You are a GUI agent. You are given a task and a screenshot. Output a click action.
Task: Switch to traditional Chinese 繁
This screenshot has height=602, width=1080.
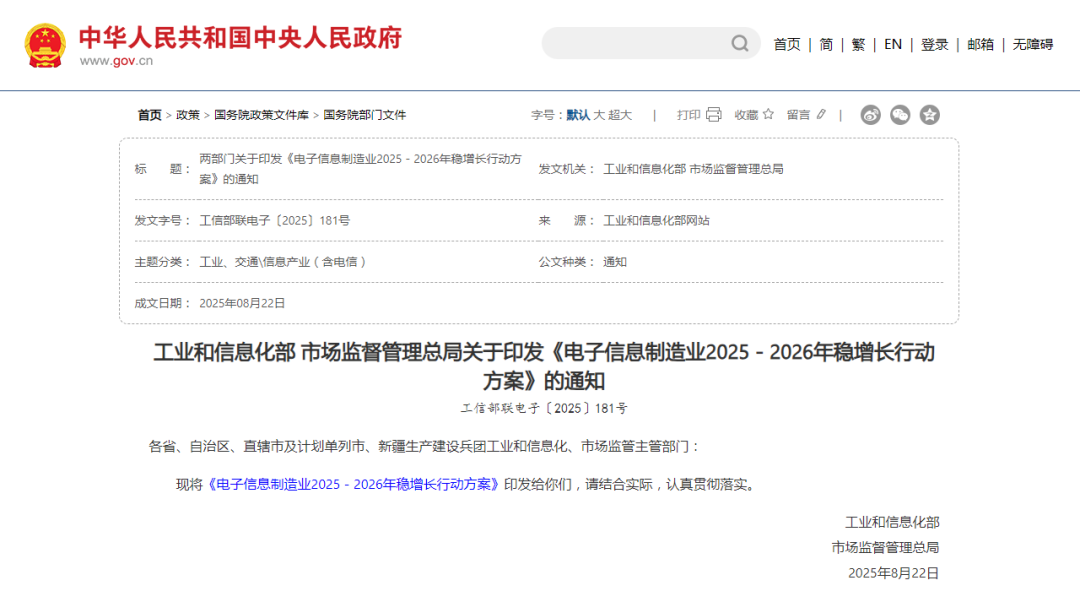point(858,45)
